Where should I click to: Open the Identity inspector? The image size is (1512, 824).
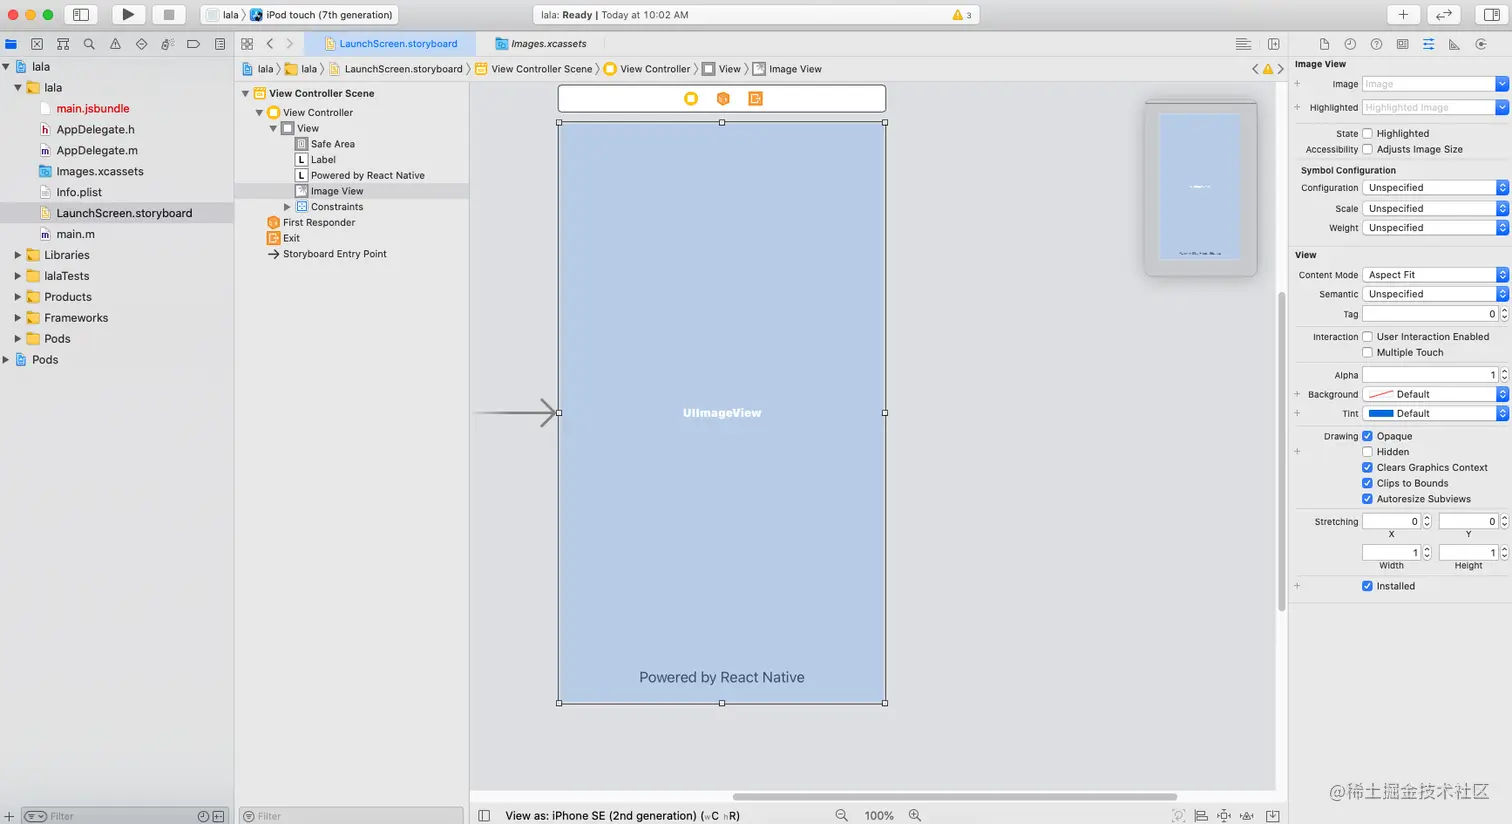[x=1402, y=44]
